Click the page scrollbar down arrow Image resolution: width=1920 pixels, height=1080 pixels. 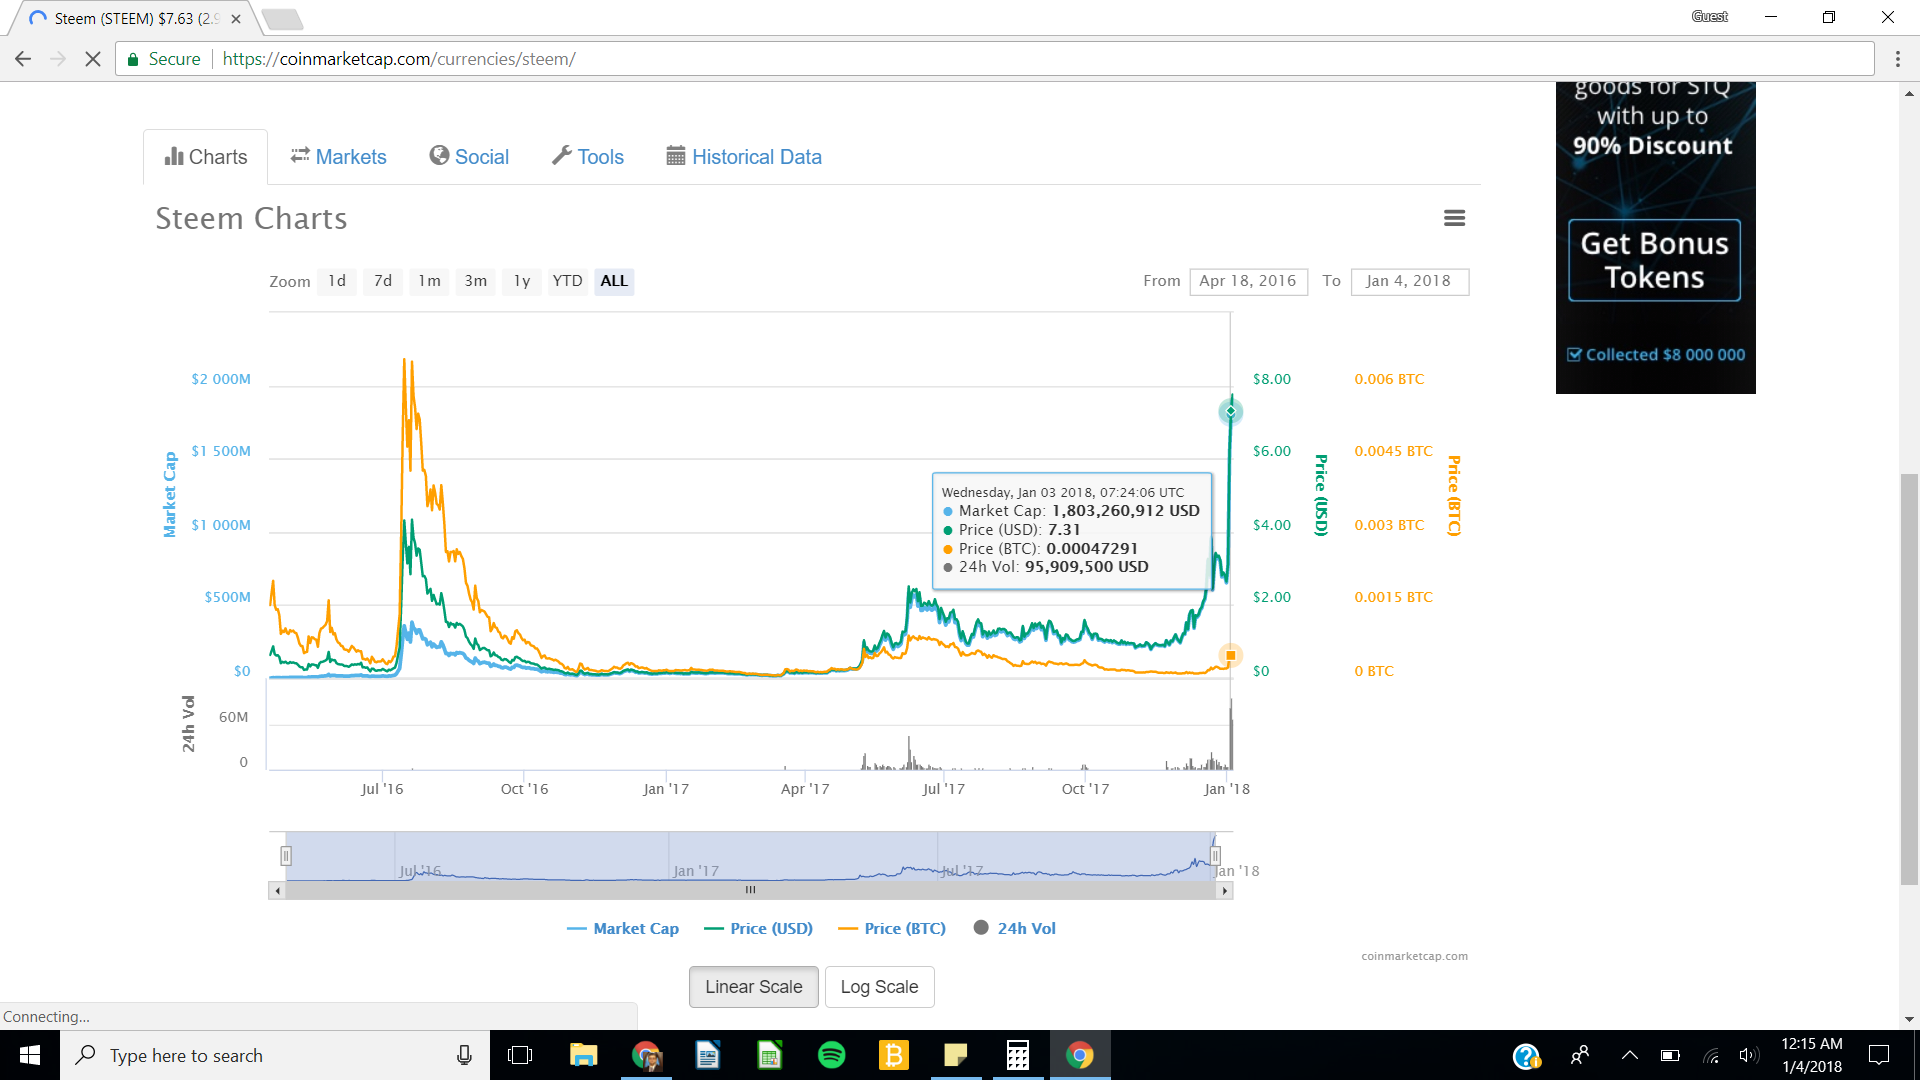coord(1909,1020)
